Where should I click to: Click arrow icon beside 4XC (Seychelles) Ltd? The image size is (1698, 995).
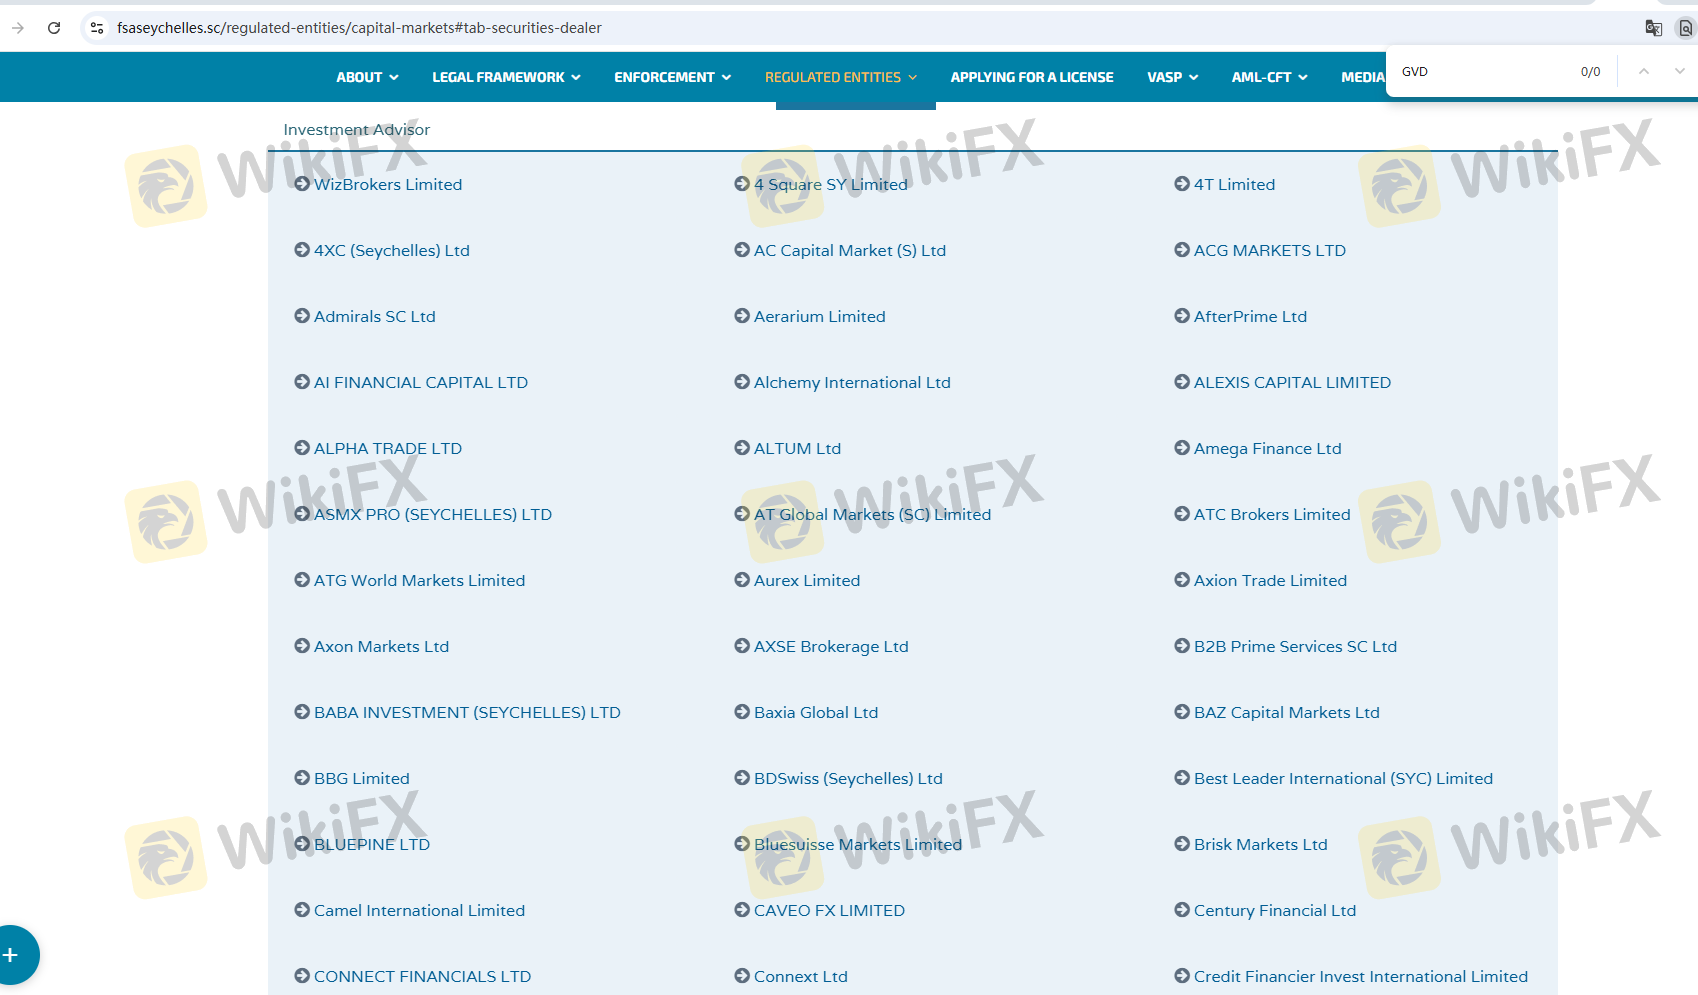(x=302, y=250)
